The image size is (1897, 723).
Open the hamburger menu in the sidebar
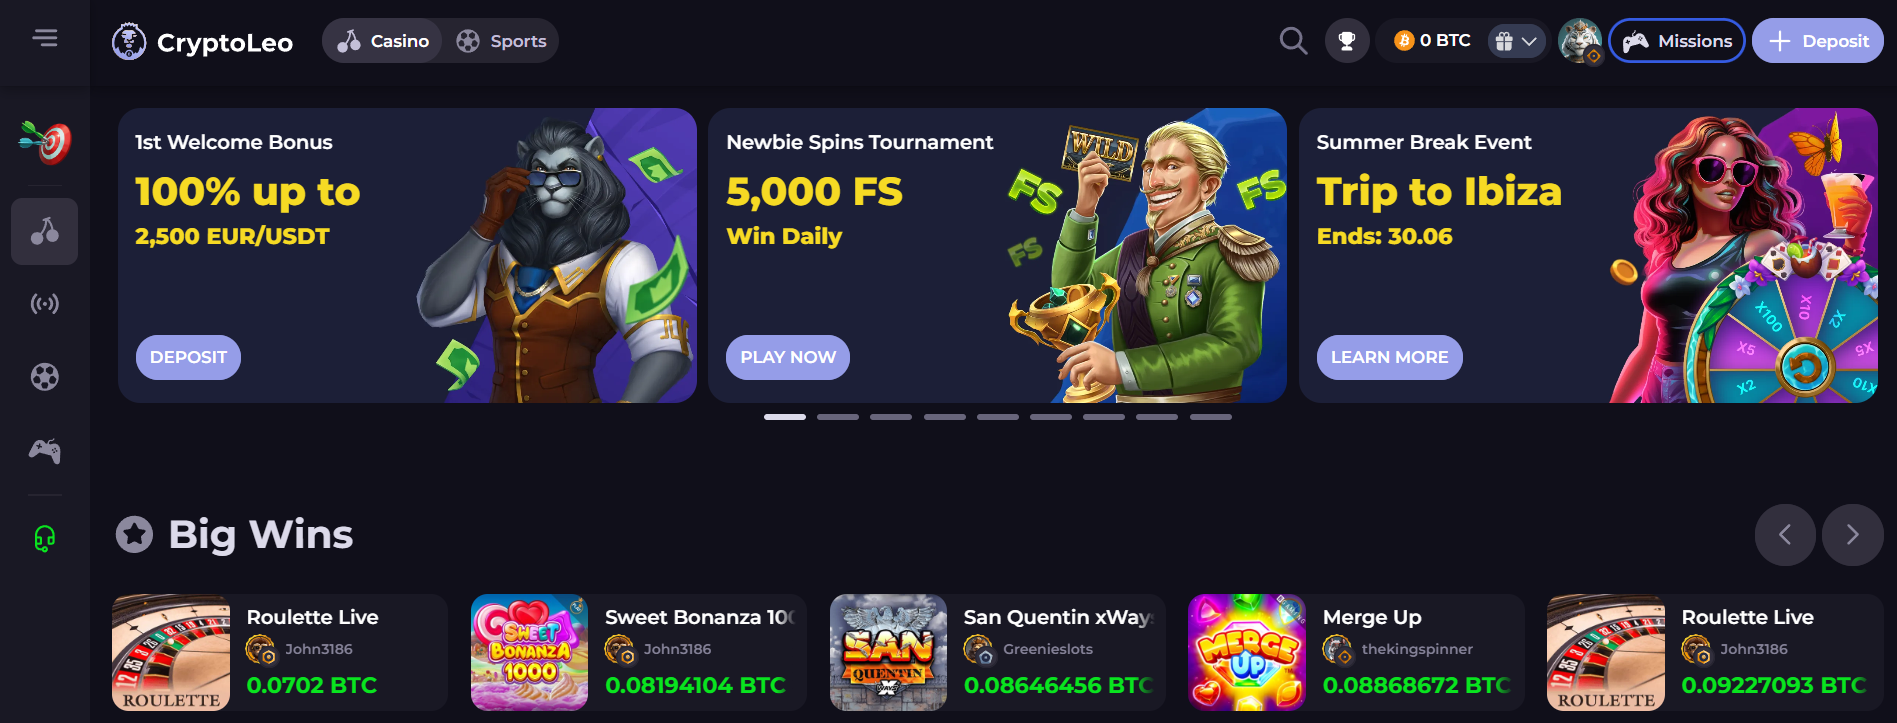coord(45,38)
